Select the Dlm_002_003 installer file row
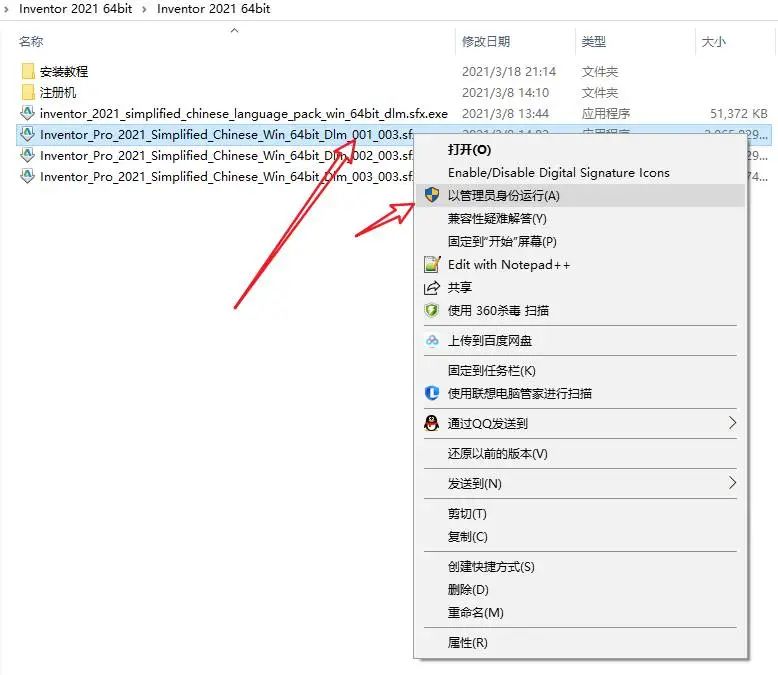The image size is (778, 675). tap(216, 156)
